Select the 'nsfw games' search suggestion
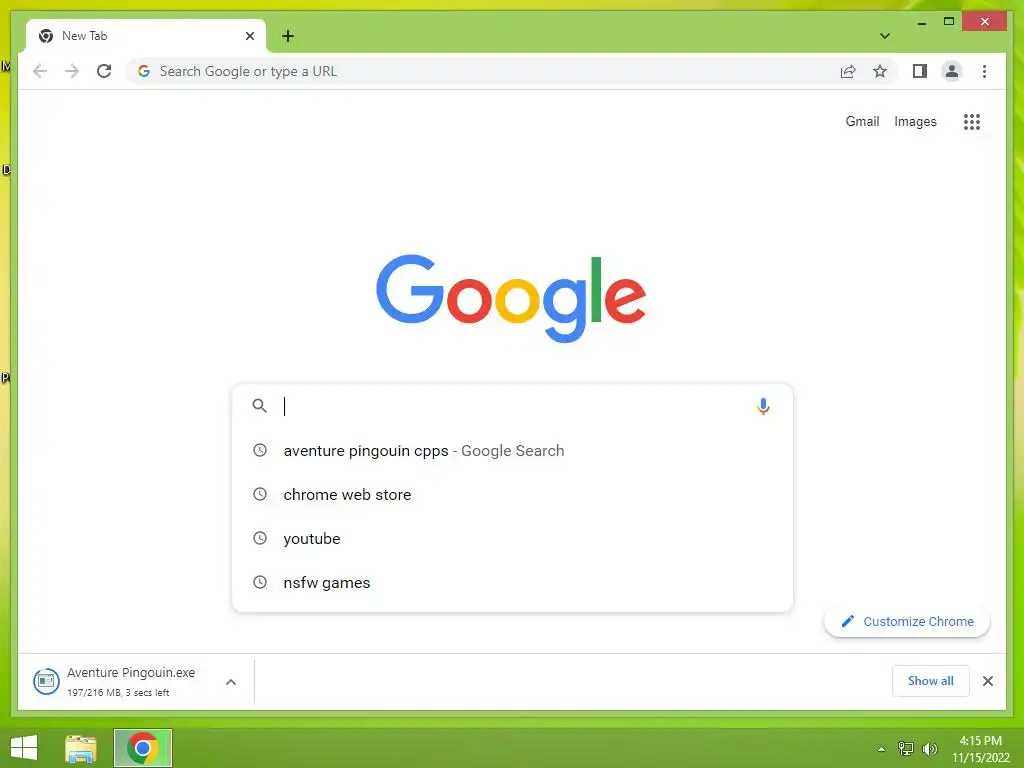 tap(513, 583)
